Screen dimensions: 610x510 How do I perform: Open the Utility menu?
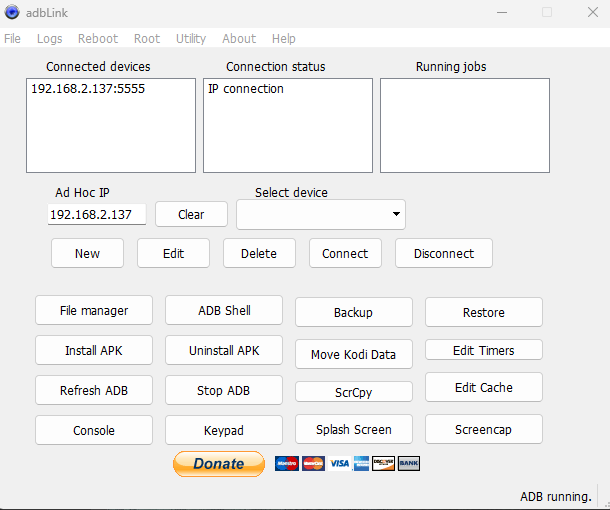[x=190, y=38]
